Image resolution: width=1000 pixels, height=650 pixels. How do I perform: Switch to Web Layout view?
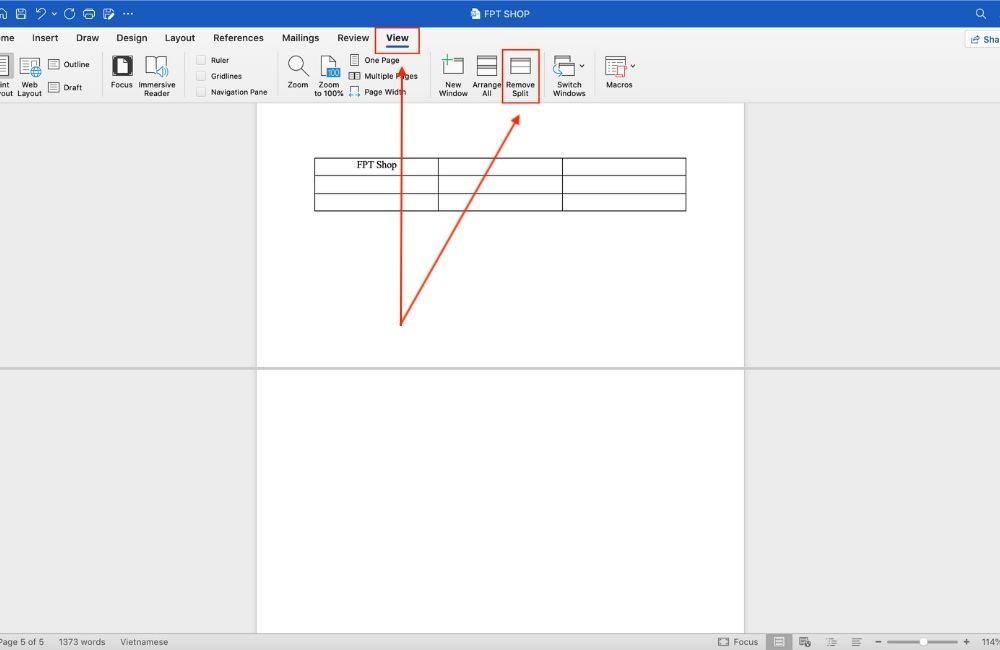(29, 77)
